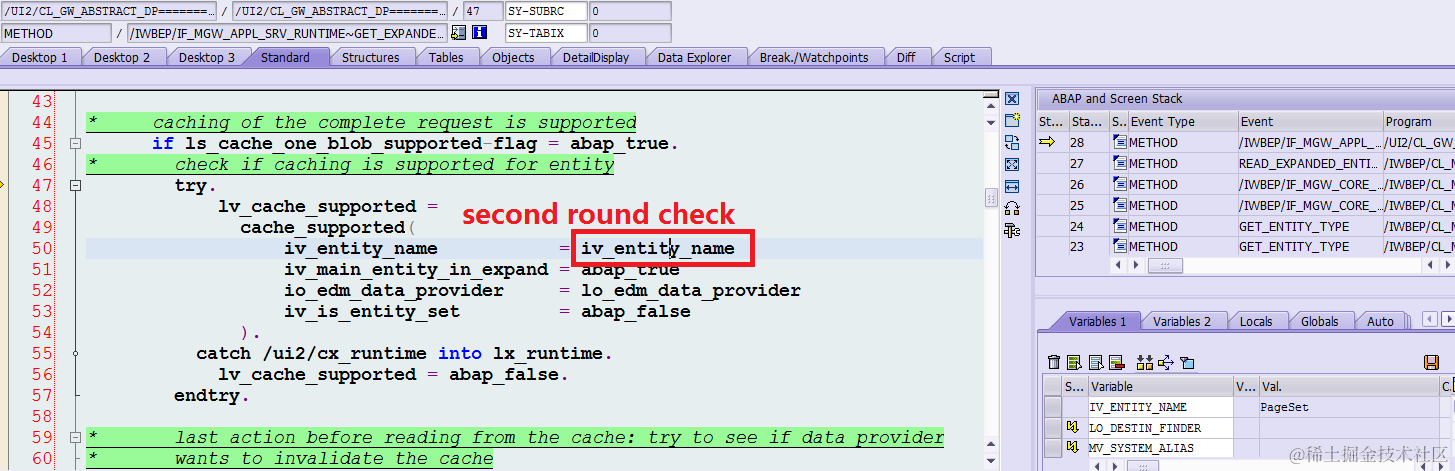
Task: Click the yellow current-stack arrow at level 28
Action: pos(1047,142)
